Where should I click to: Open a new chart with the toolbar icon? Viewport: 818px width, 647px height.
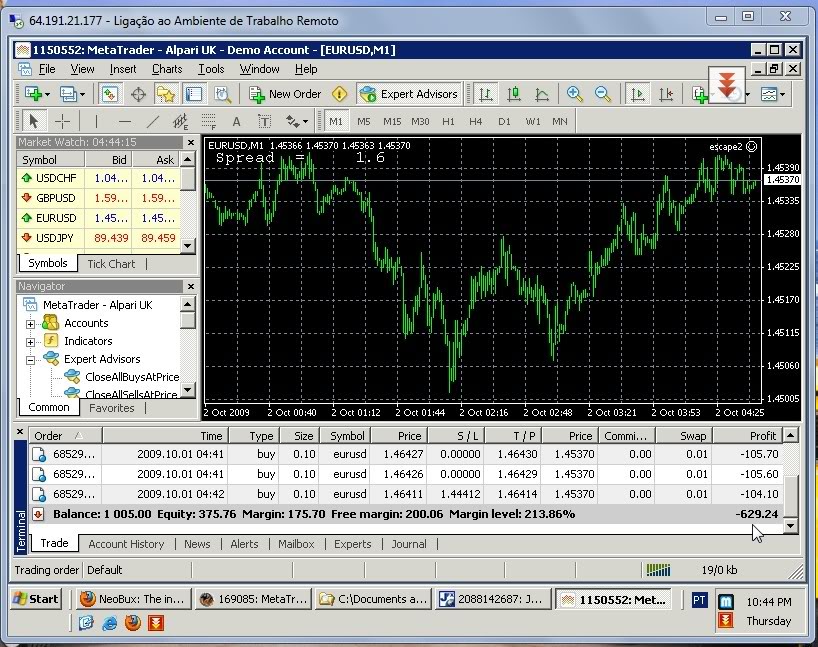[33, 94]
